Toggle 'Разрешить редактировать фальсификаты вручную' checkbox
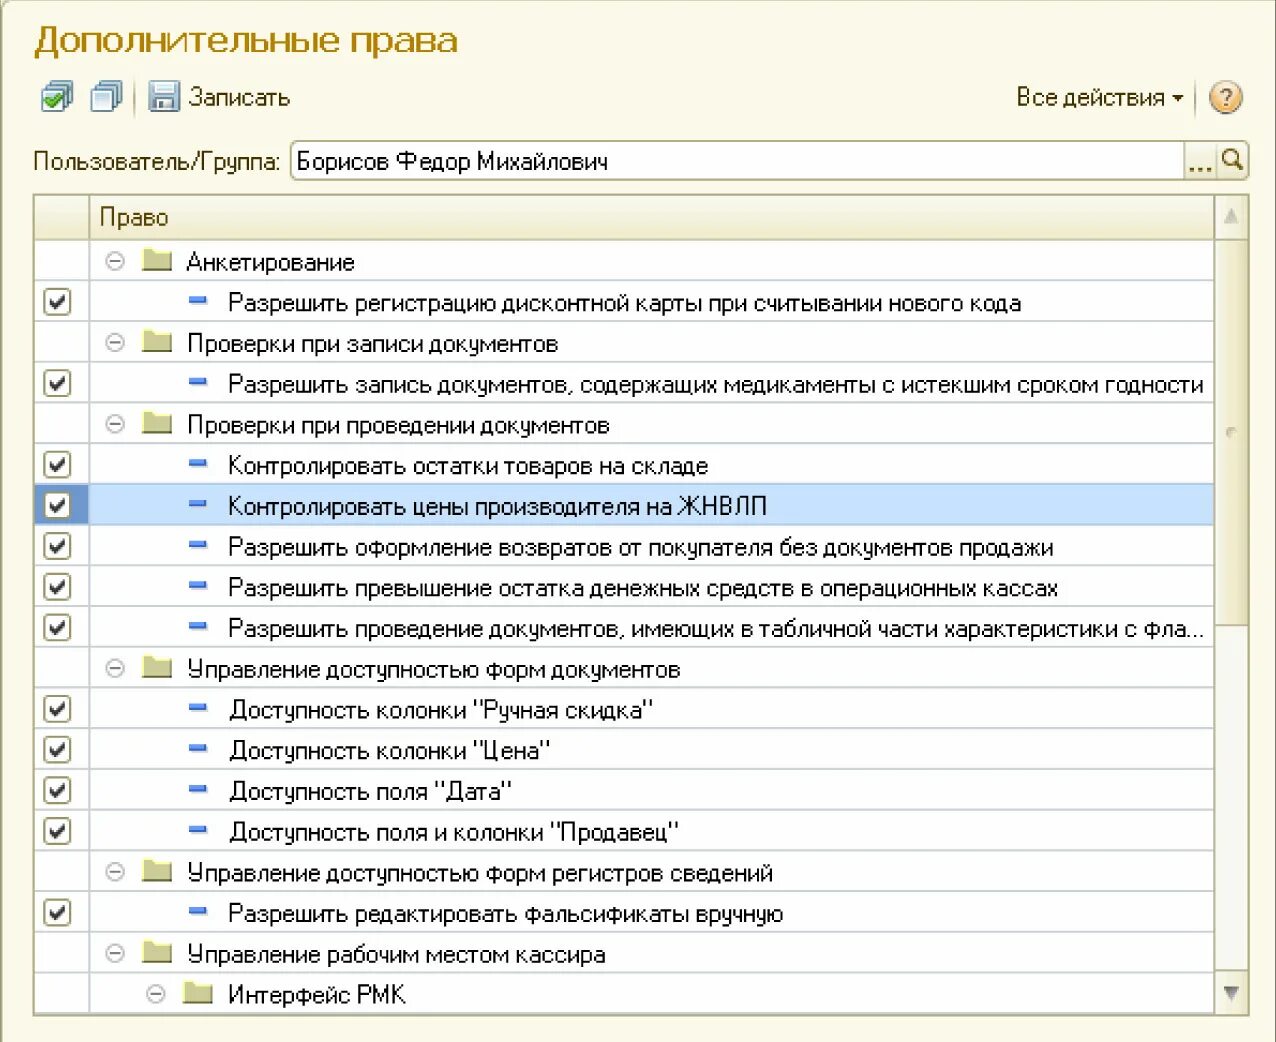 point(58,913)
